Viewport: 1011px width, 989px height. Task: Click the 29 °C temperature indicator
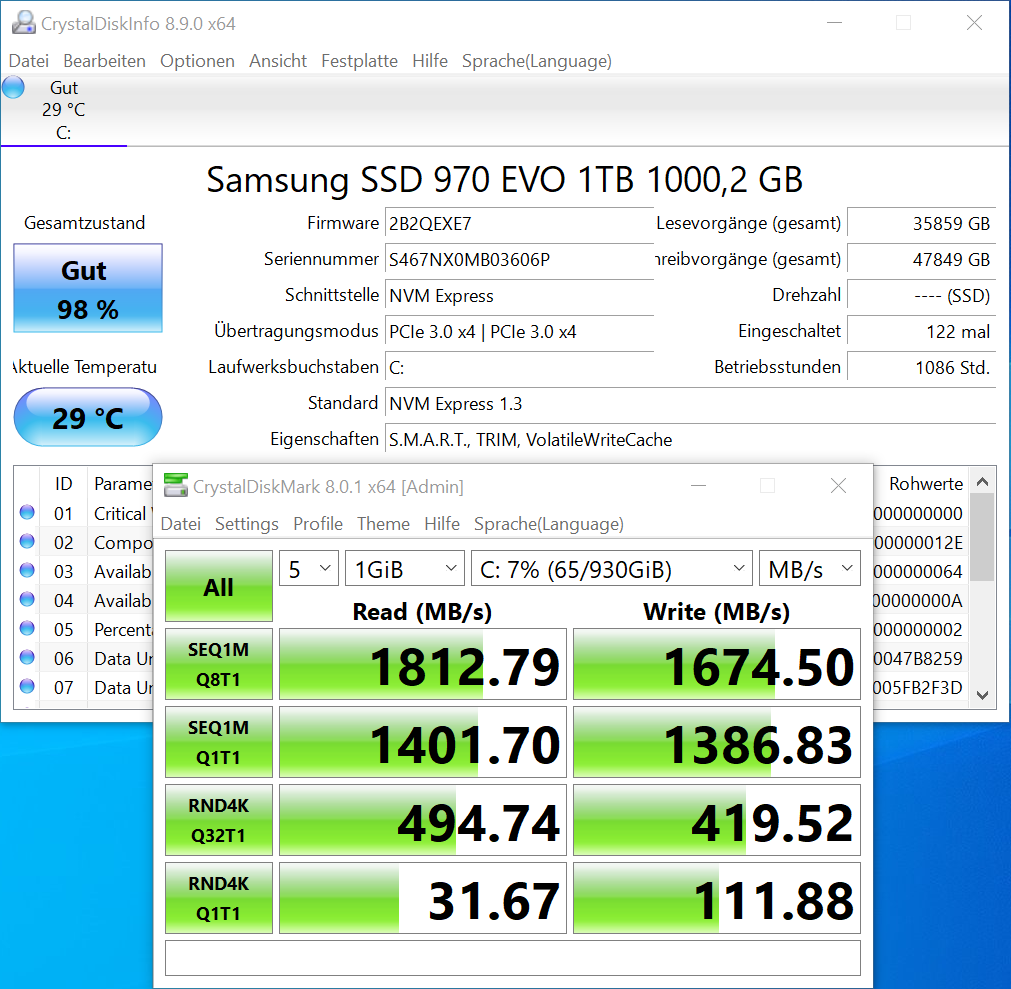(x=88, y=417)
